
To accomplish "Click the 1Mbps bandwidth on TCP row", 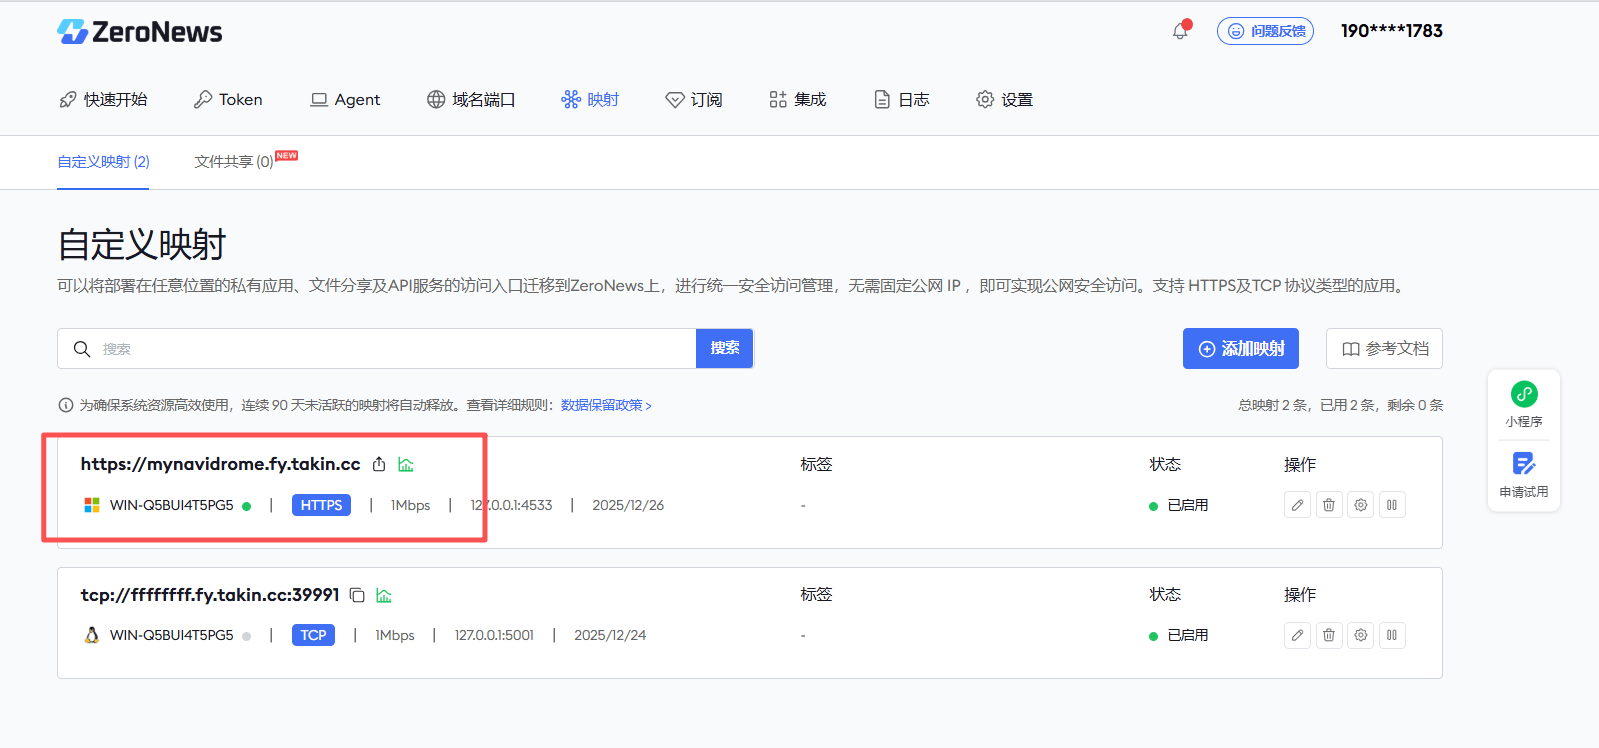I will [x=394, y=635].
